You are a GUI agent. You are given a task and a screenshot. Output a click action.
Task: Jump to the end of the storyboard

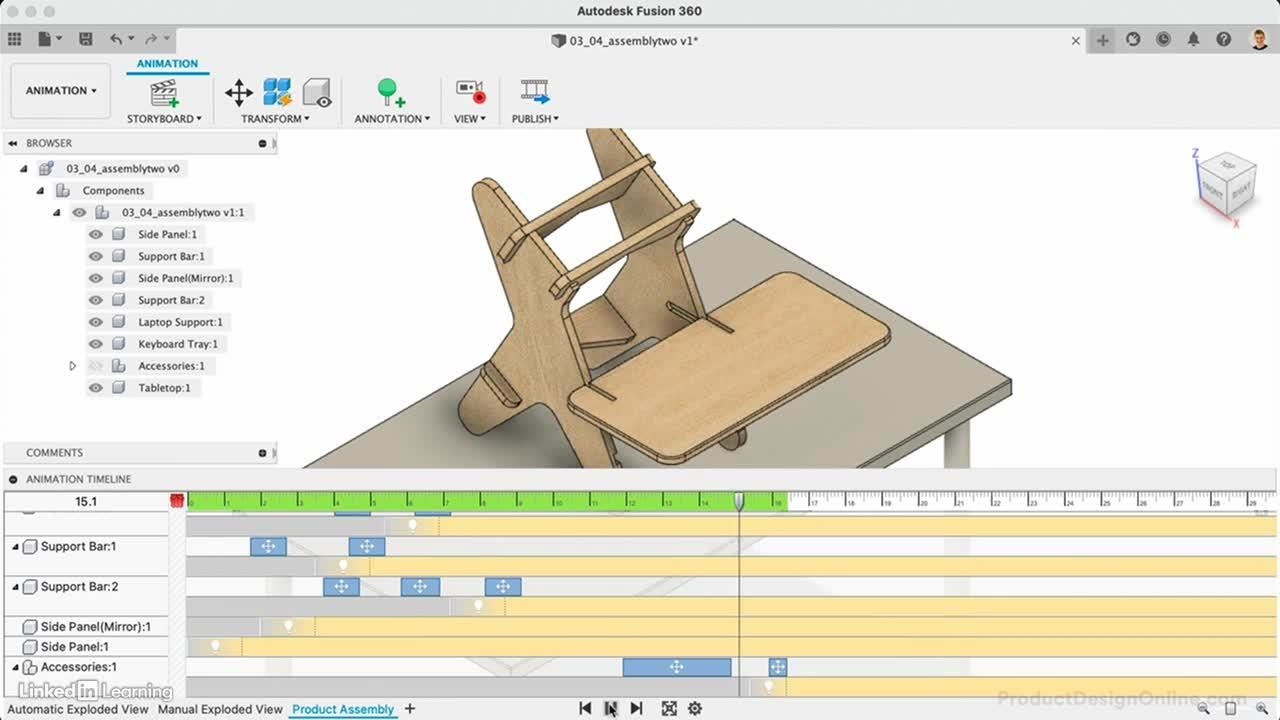pos(636,708)
